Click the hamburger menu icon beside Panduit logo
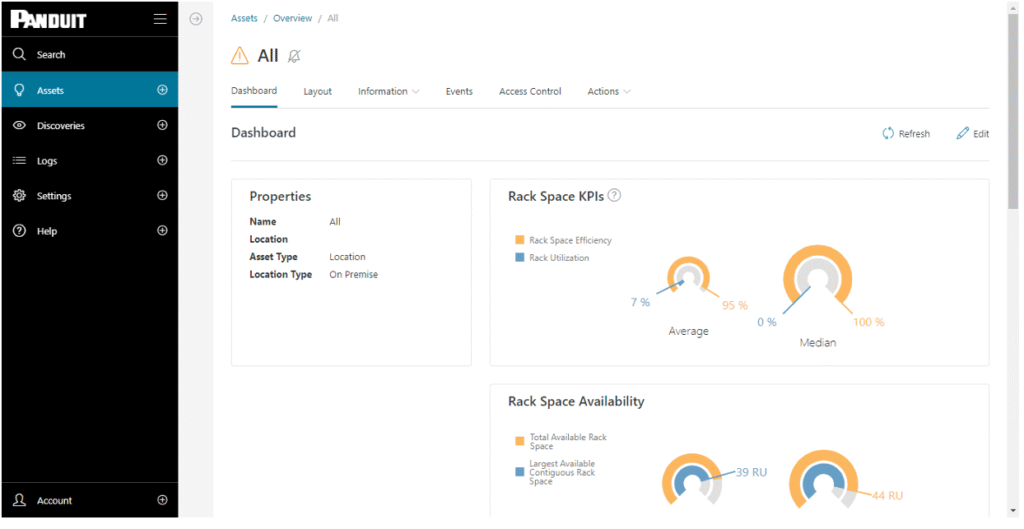Viewport: 1024px width, 529px height. point(160,19)
